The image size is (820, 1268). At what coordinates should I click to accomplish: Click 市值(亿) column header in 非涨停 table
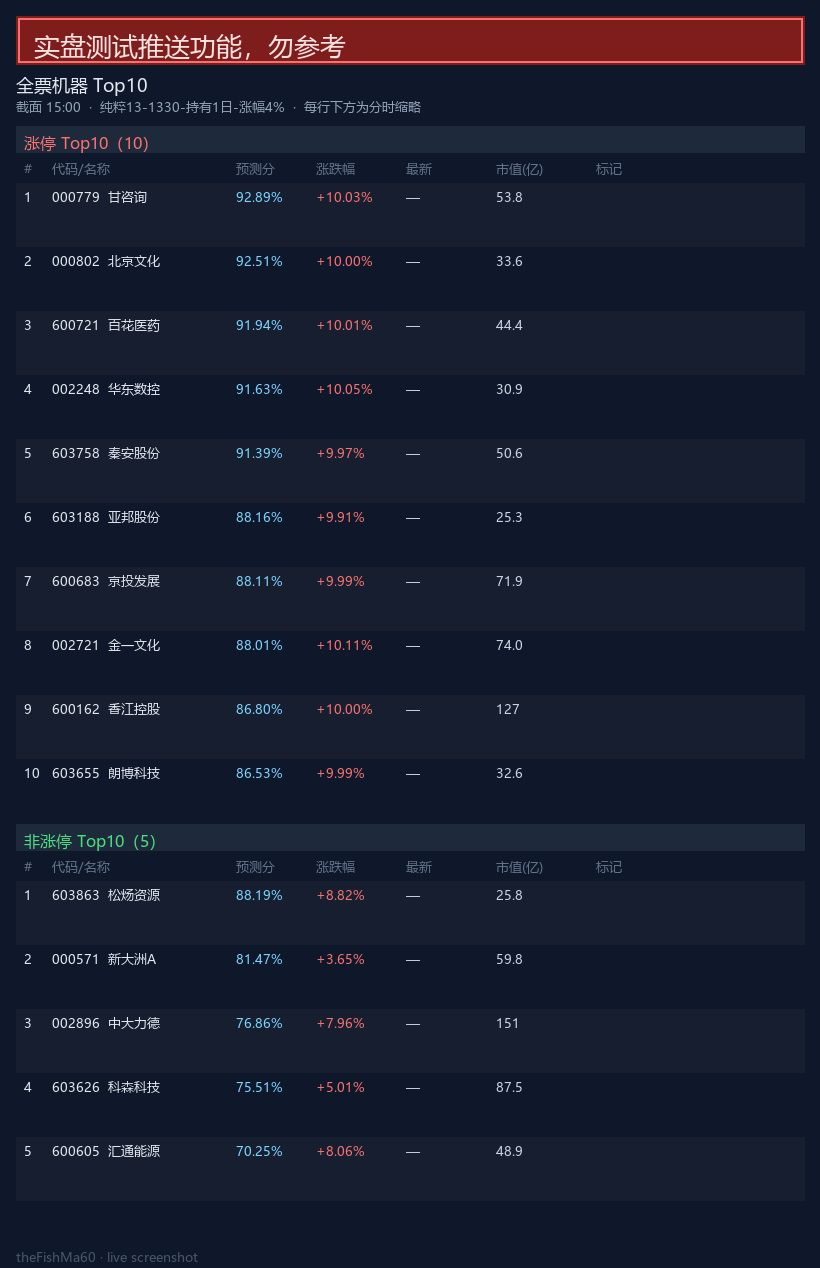pos(519,867)
